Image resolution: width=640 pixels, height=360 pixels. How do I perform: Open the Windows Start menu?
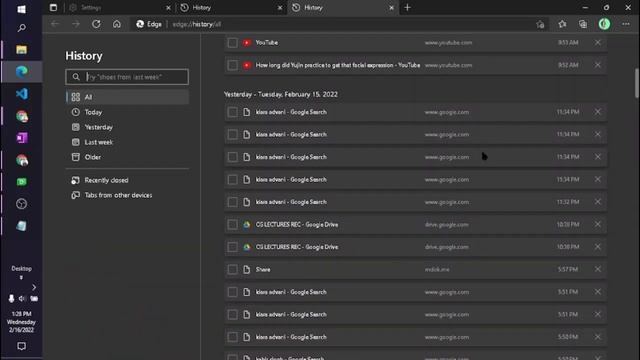pyautogui.click(x=21, y=9)
